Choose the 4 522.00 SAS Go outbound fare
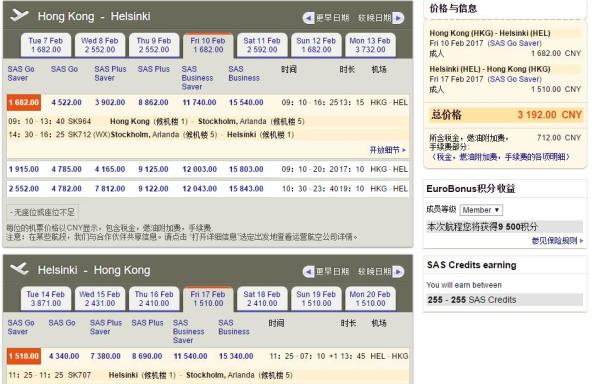The image size is (600, 384). [x=67, y=103]
